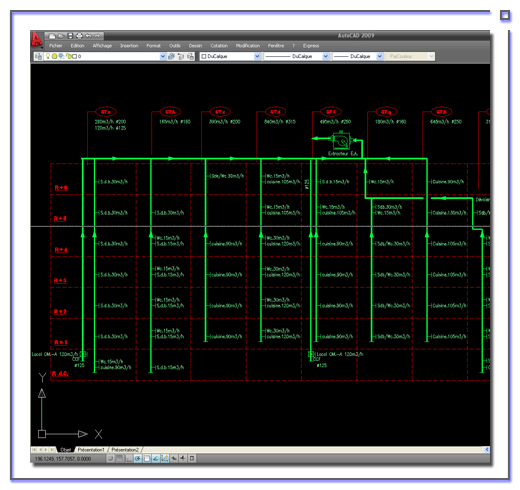520x490 pixels.
Task: Toggle Polar tracking button in status bar
Action: point(138,459)
